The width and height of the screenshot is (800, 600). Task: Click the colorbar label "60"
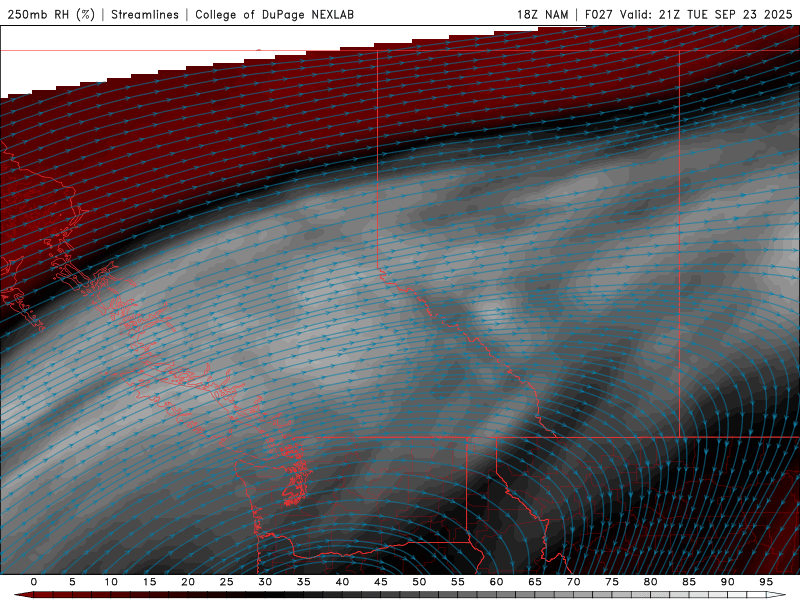coord(496,582)
